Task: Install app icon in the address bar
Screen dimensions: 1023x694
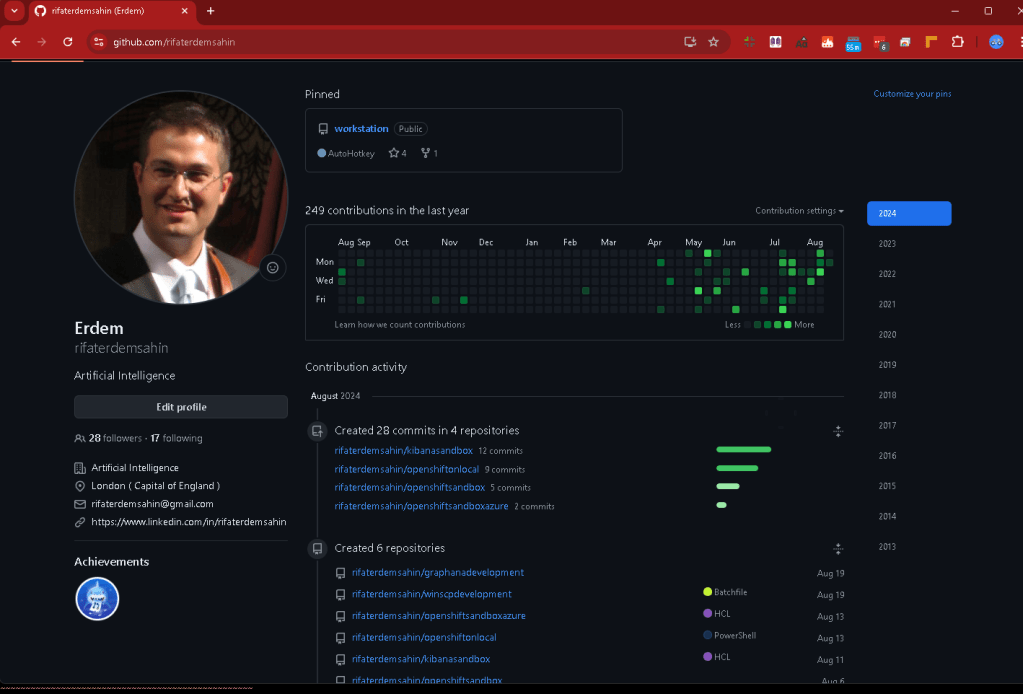Action: (x=690, y=42)
